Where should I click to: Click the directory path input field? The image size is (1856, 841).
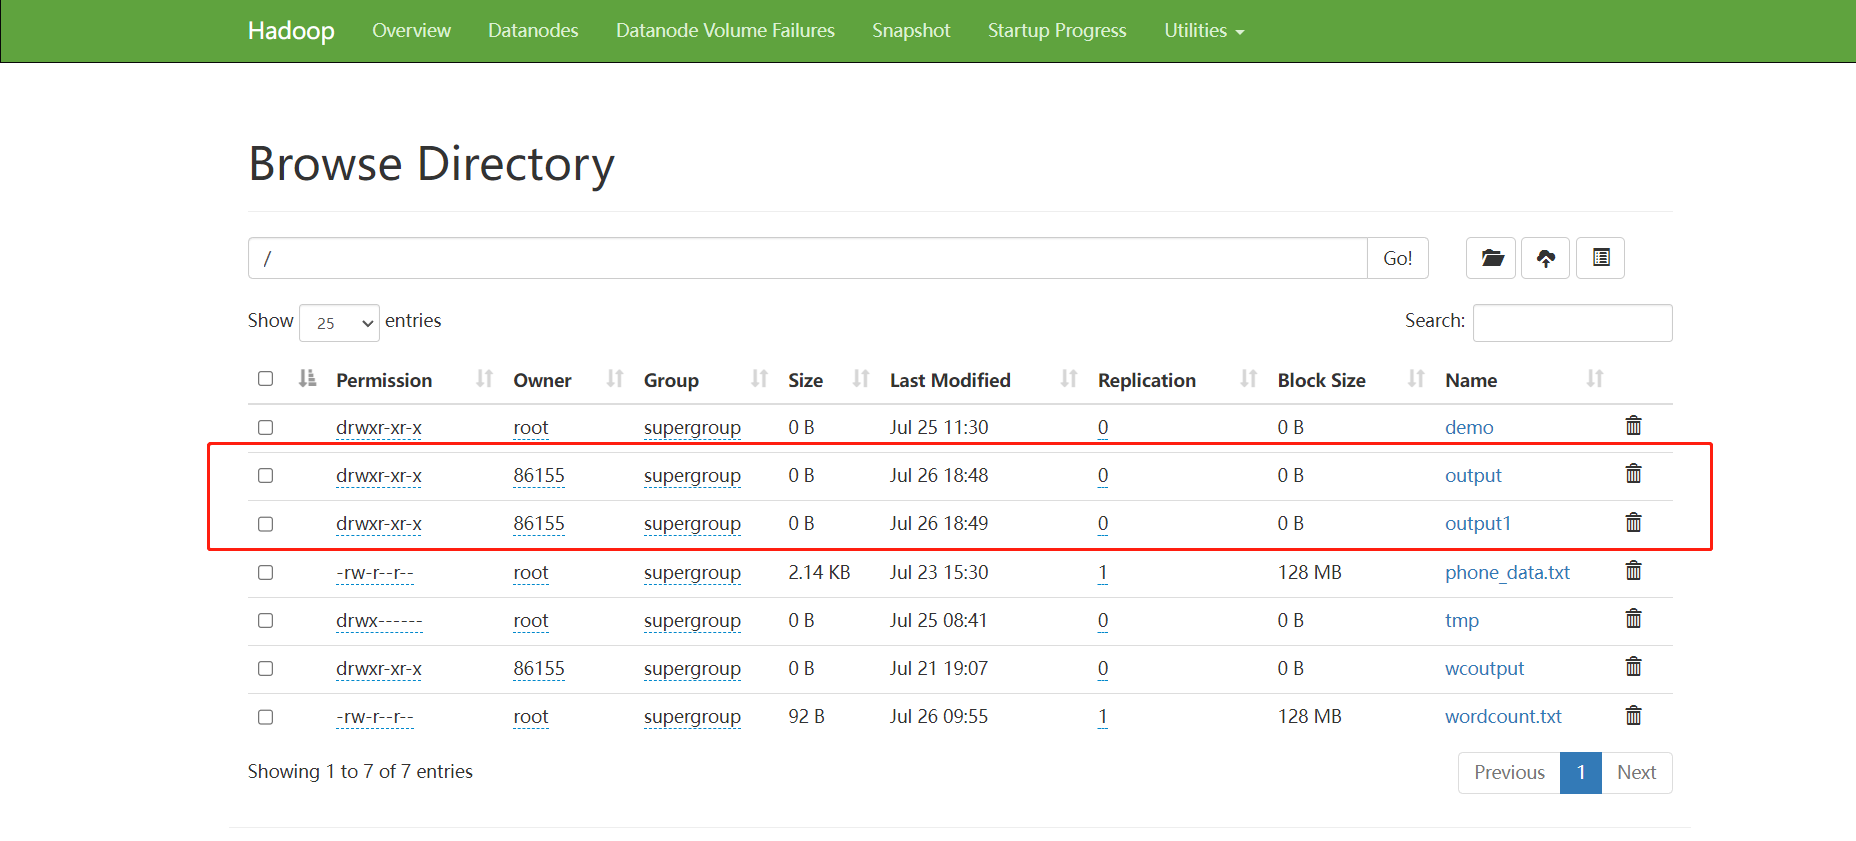(807, 258)
